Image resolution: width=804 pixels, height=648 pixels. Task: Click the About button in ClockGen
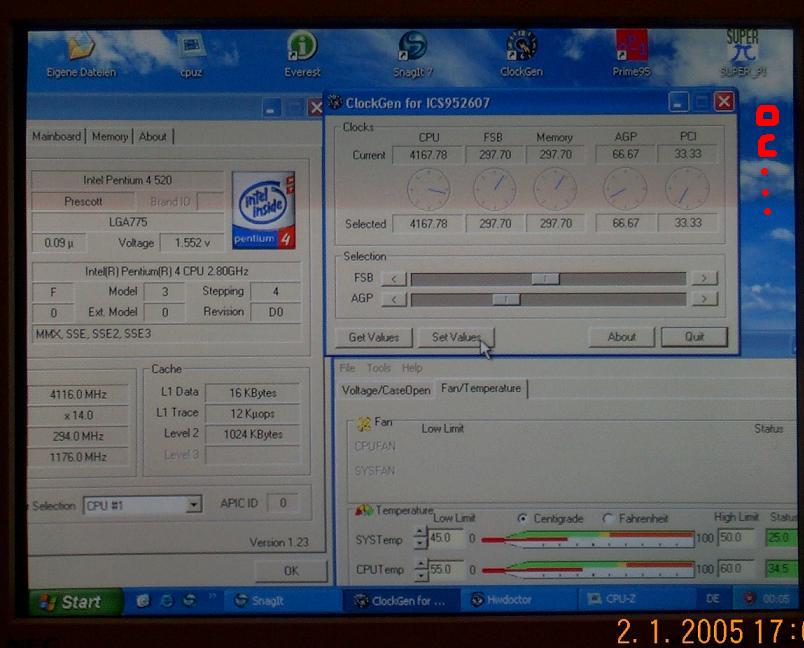pyautogui.click(x=621, y=337)
